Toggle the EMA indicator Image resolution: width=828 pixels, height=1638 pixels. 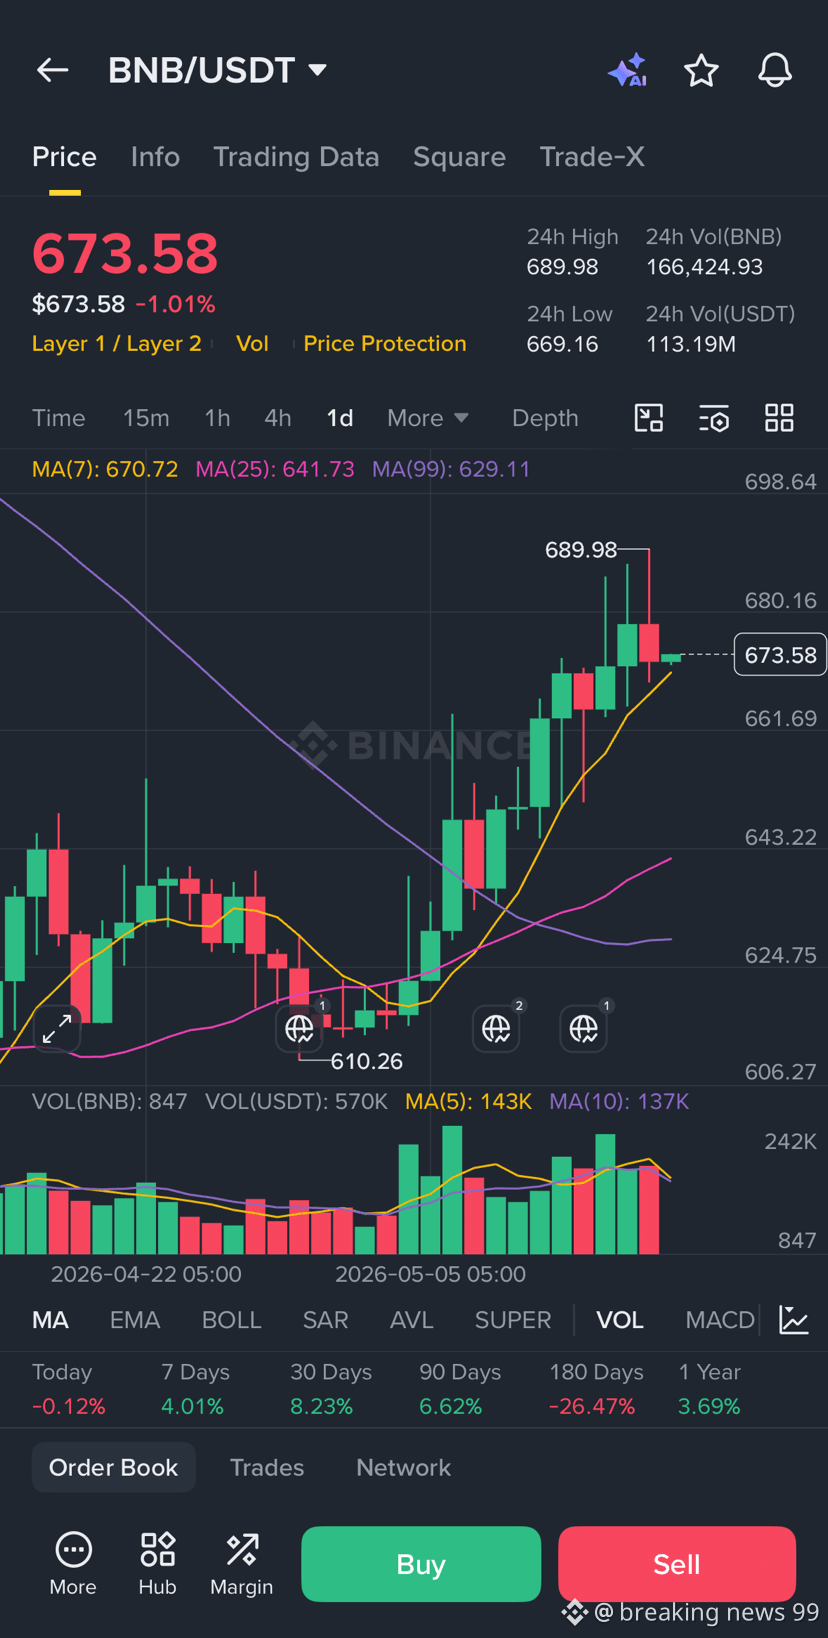[x=135, y=1320]
